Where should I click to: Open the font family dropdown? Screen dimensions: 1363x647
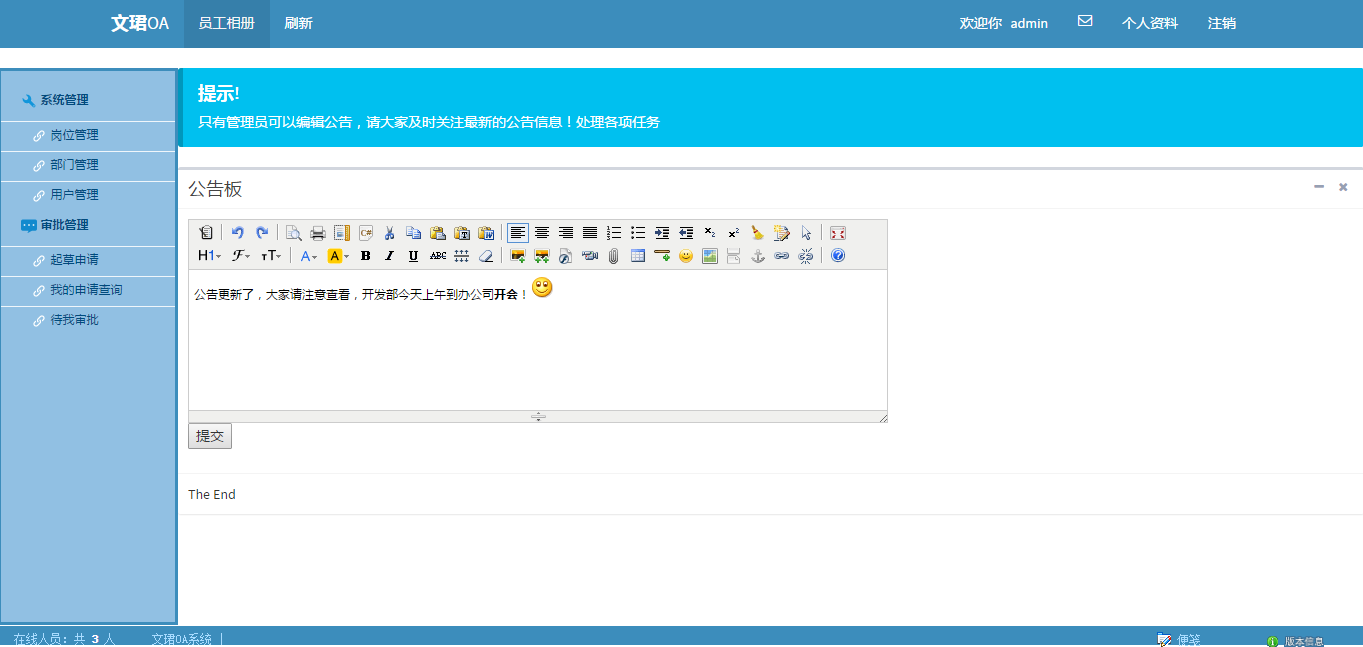[x=241, y=256]
